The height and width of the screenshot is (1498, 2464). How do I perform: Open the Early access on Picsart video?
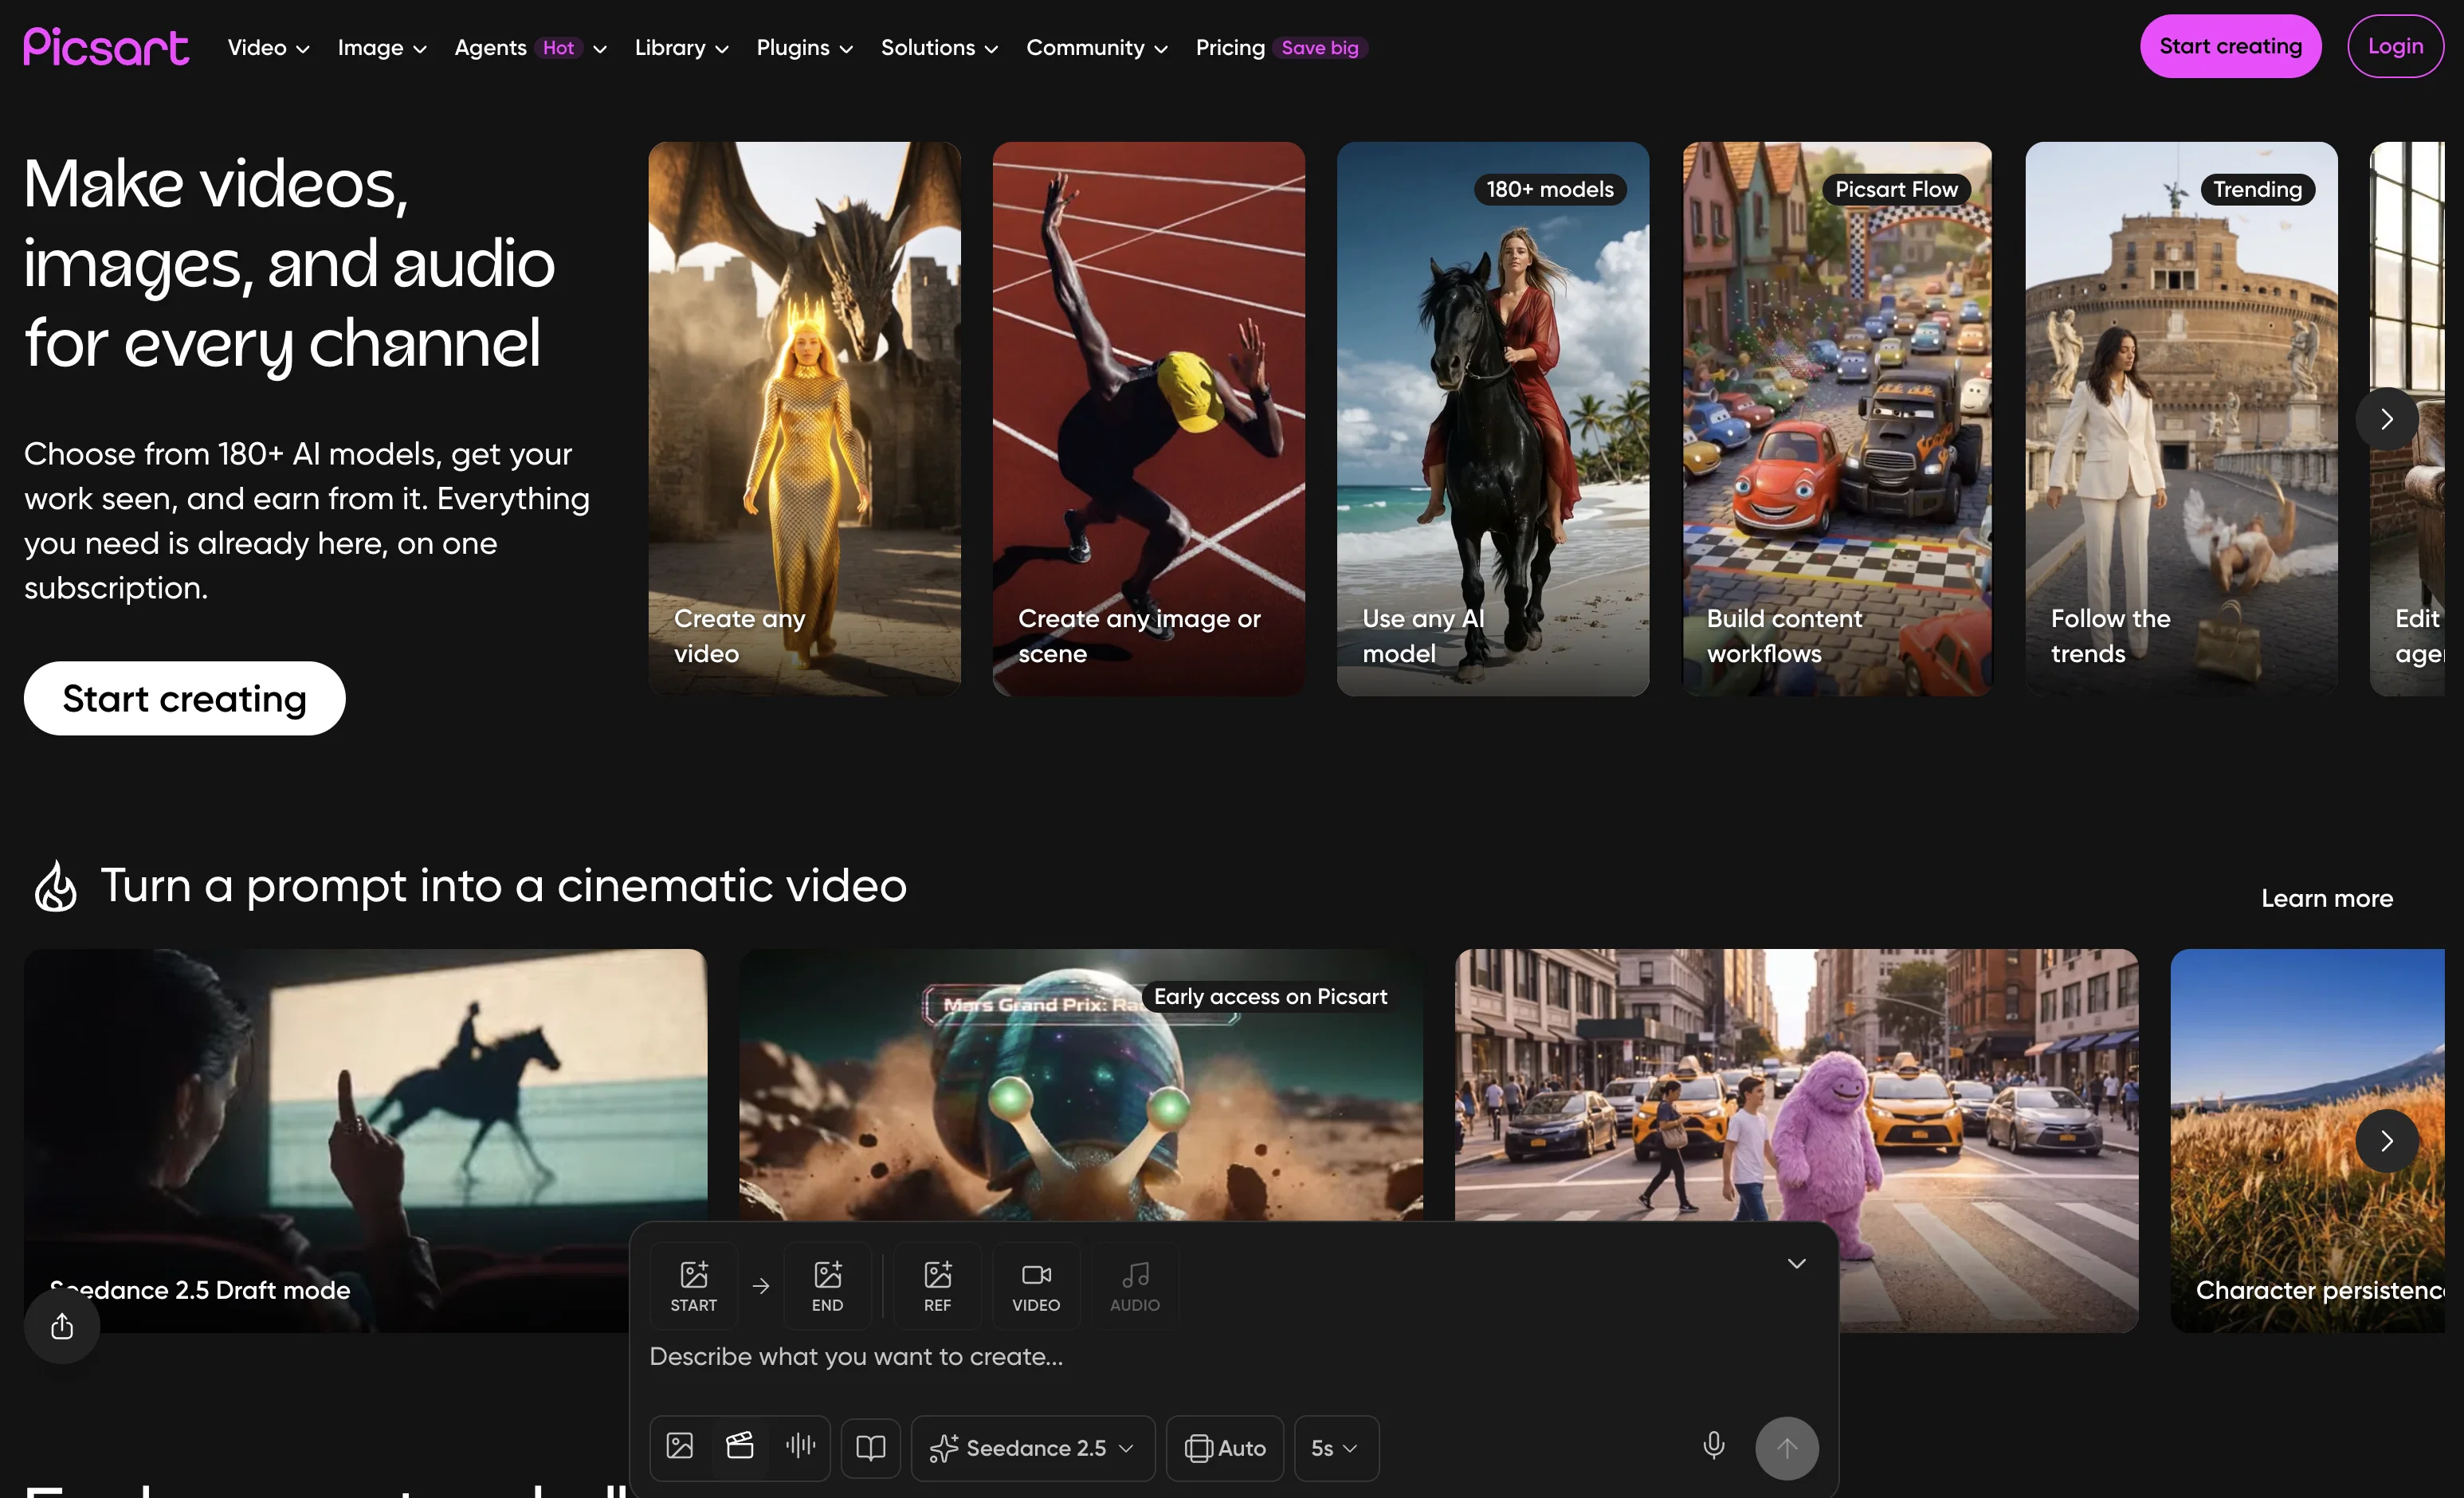[x=1080, y=1085]
